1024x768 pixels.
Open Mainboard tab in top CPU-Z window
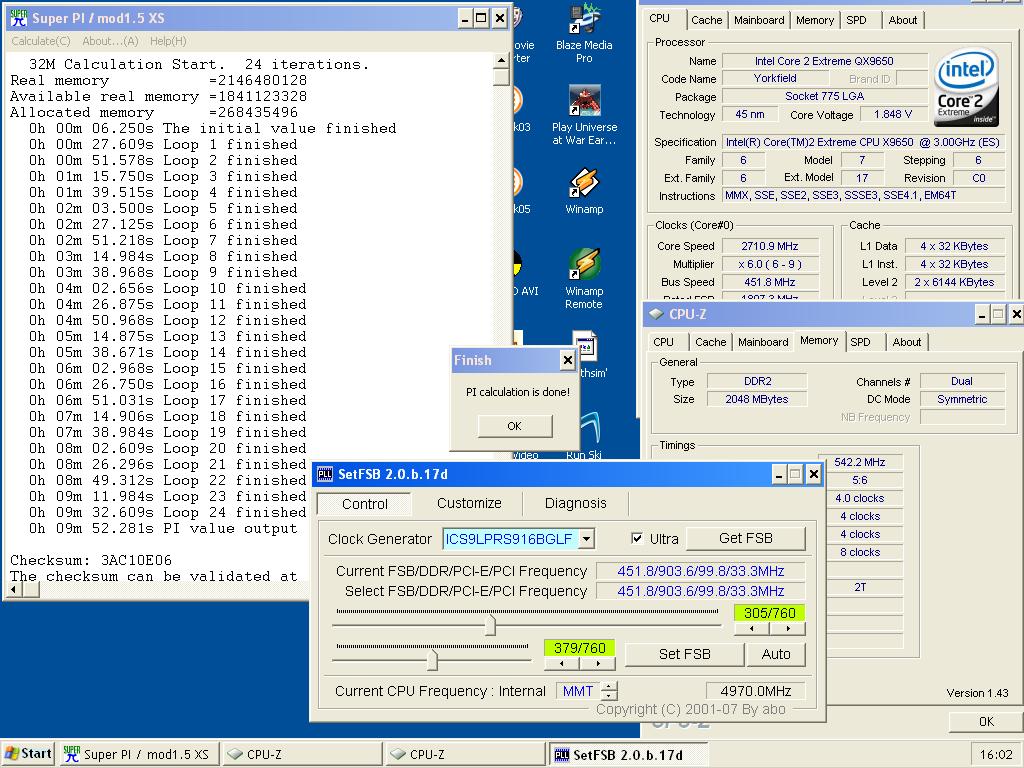[759, 20]
